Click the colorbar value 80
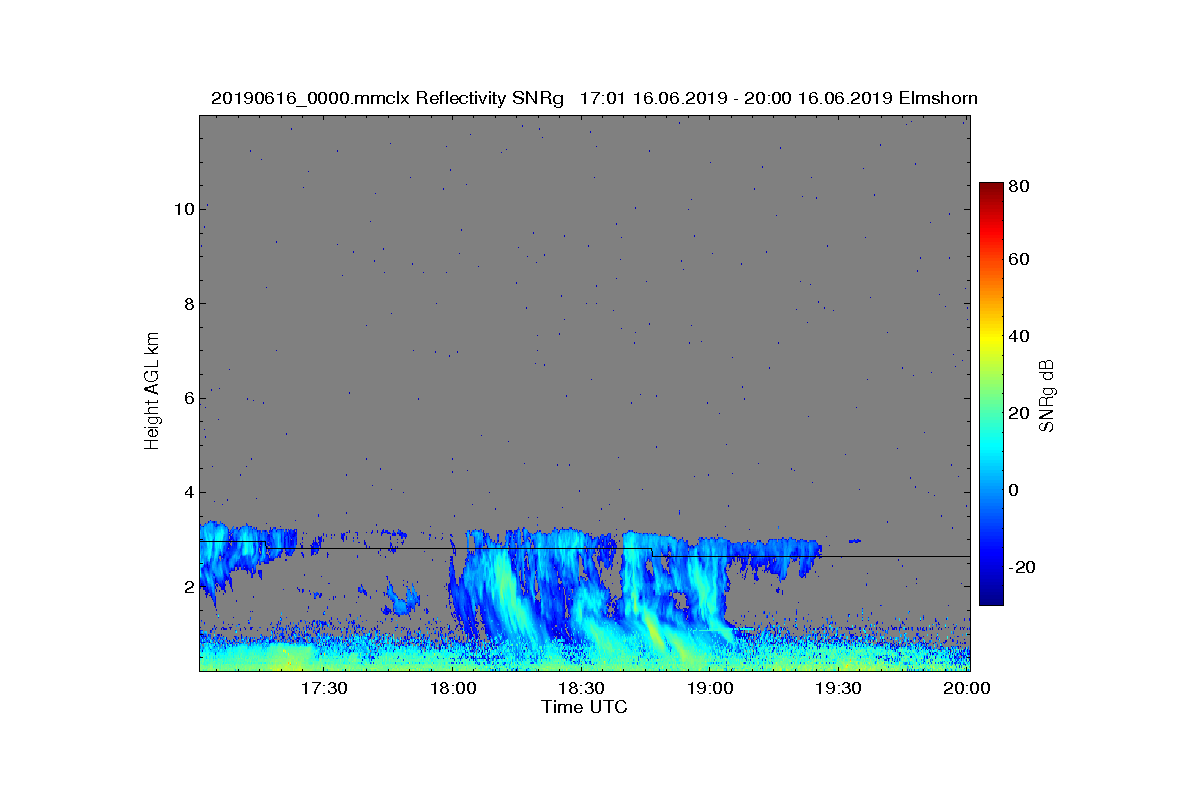1200x800 pixels. click(x=1020, y=186)
